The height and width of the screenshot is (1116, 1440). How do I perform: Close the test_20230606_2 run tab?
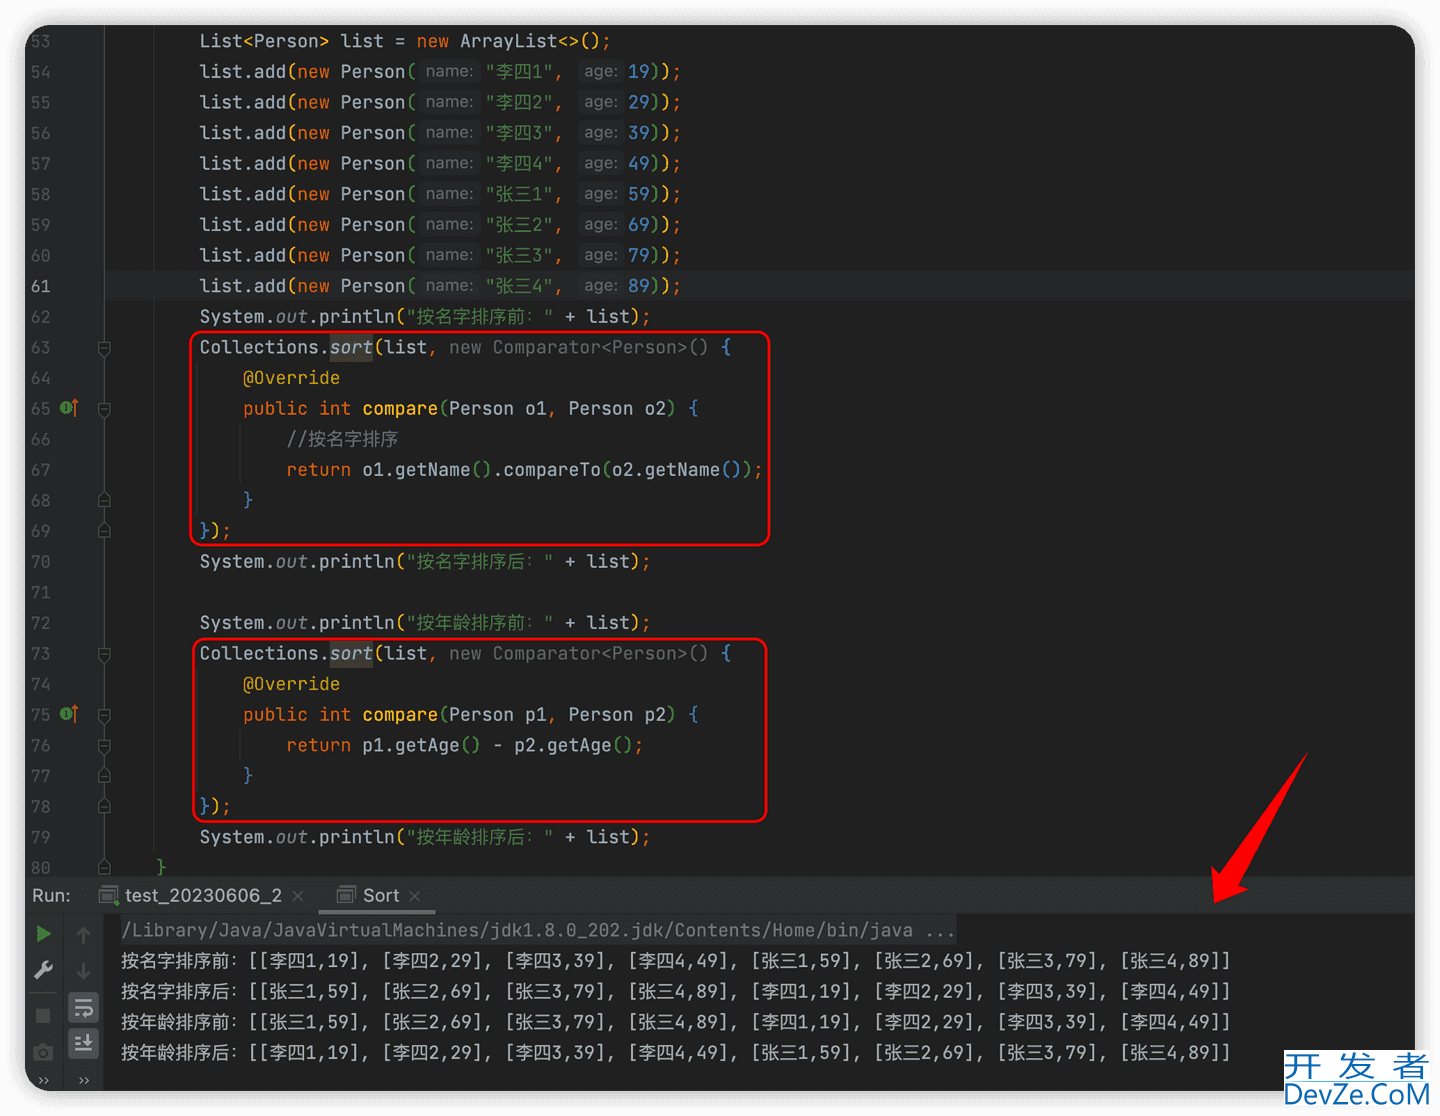click(x=298, y=896)
